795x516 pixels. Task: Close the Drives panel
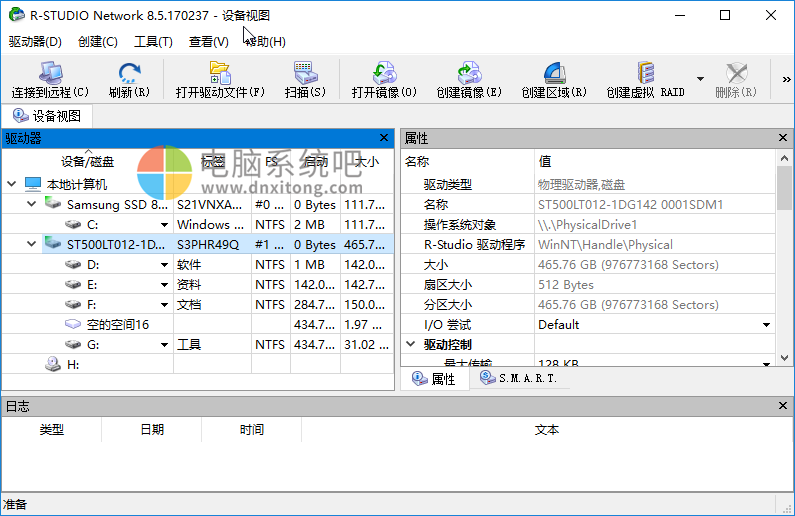[384, 138]
